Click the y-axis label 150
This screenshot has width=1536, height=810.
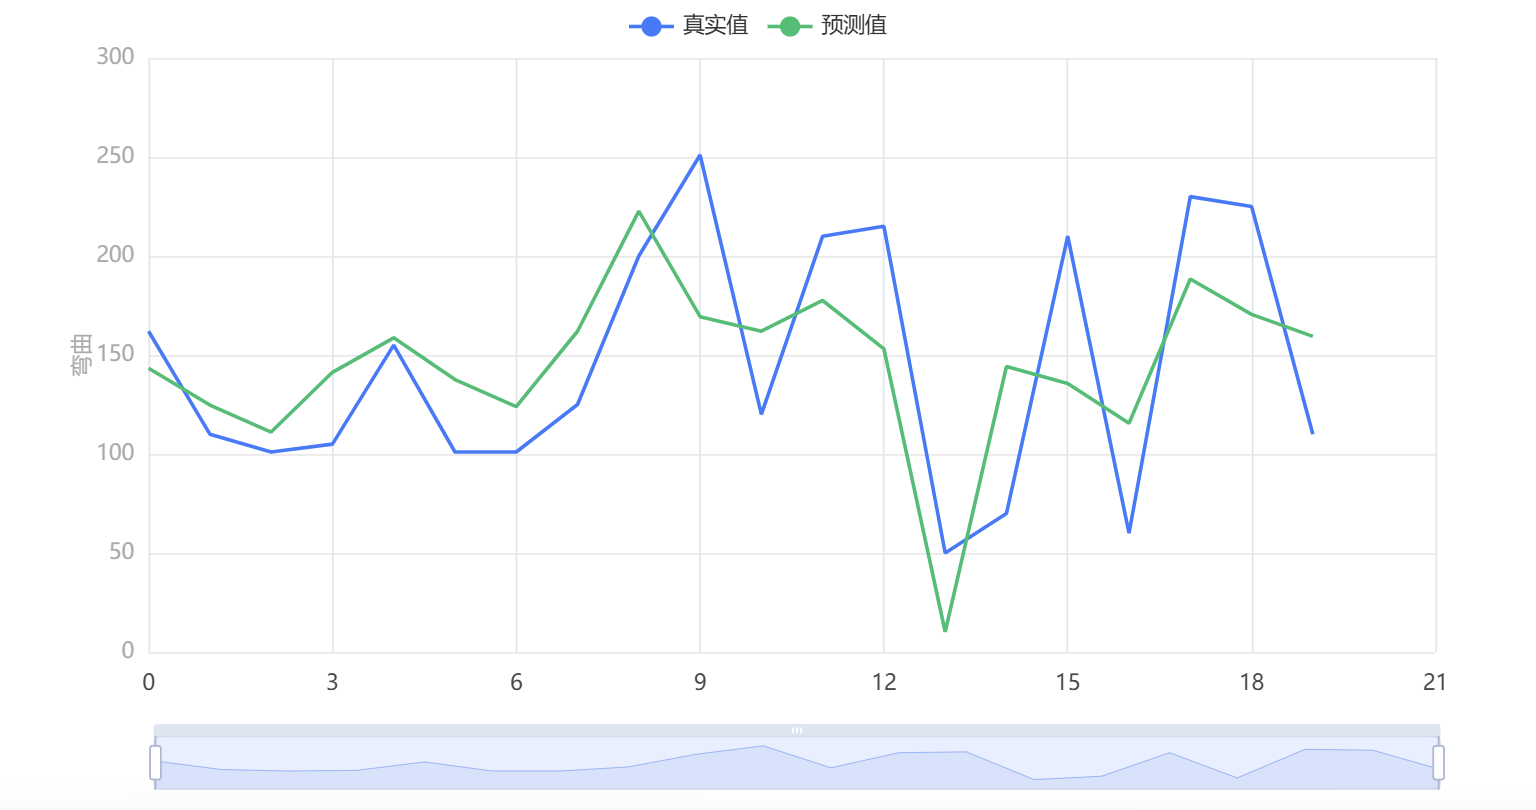click(x=115, y=355)
